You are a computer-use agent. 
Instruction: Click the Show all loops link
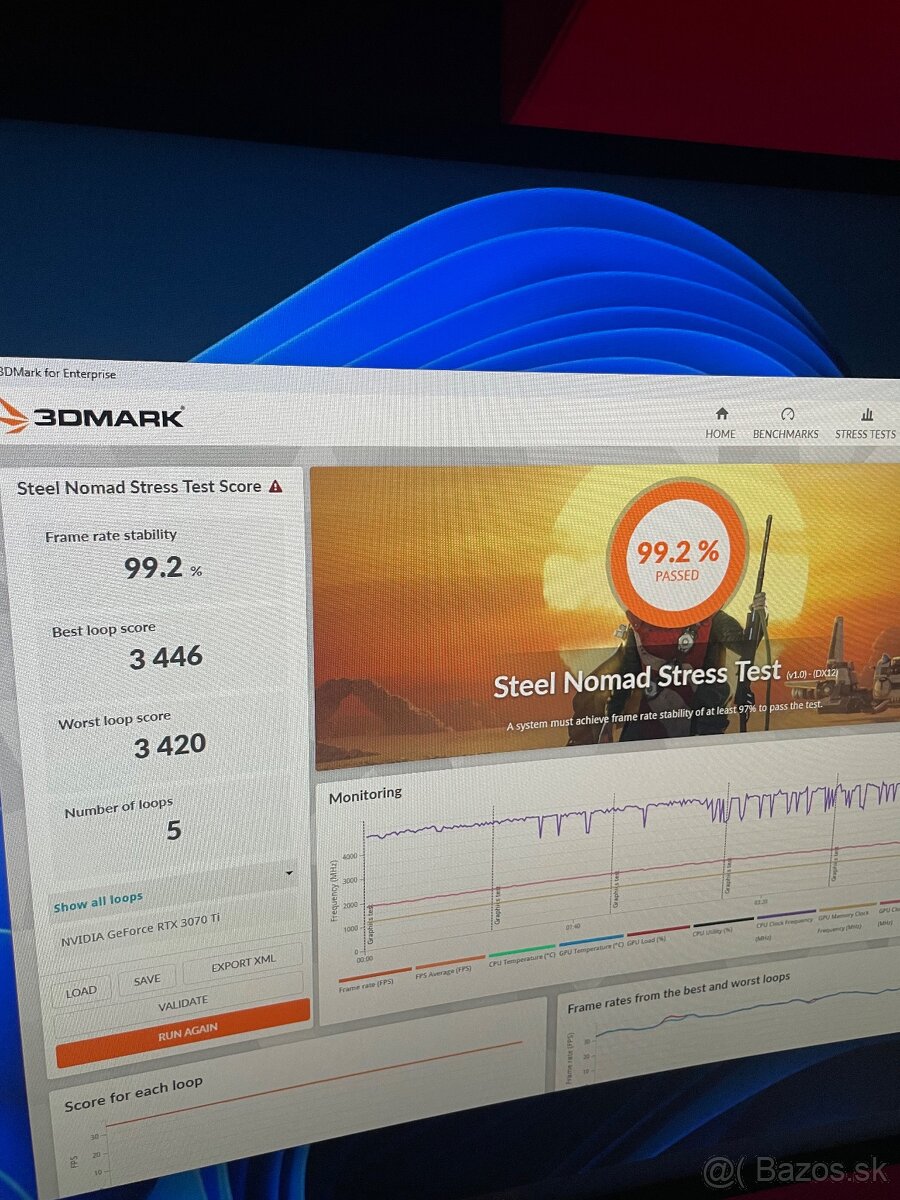[98, 902]
